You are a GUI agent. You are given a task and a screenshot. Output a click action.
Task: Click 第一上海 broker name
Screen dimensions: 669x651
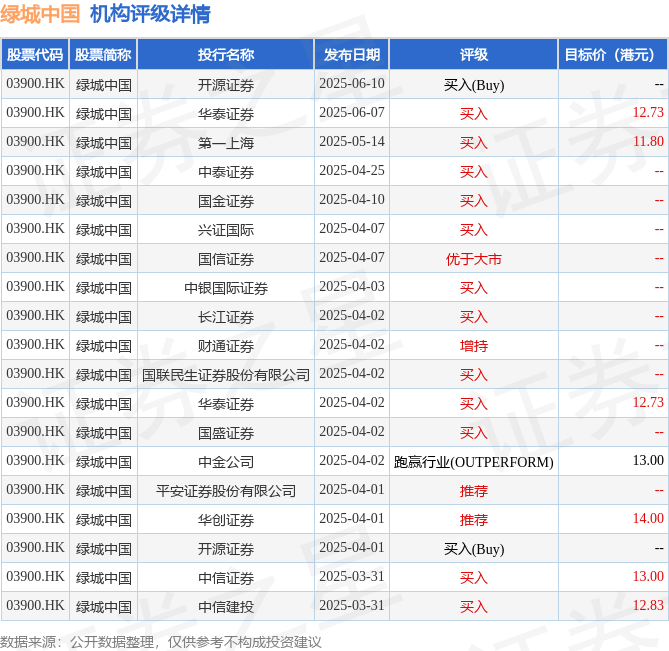226,143
